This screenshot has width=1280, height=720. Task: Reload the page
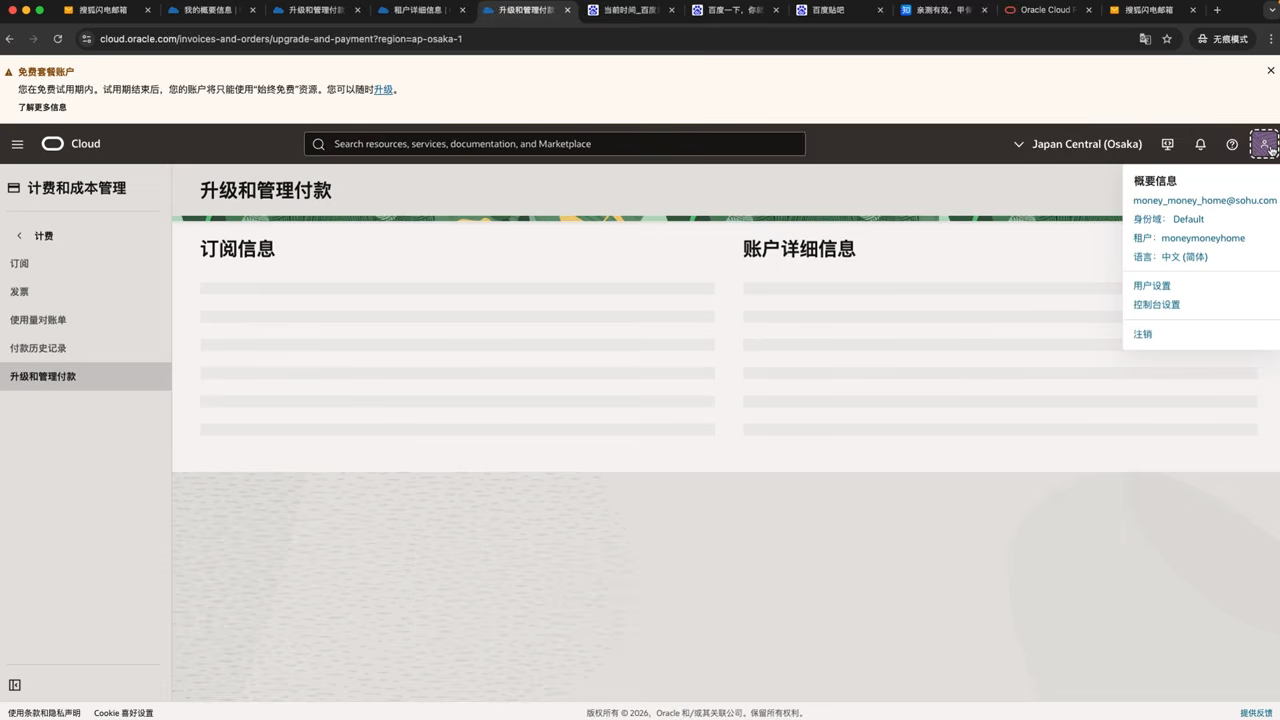tap(58, 39)
